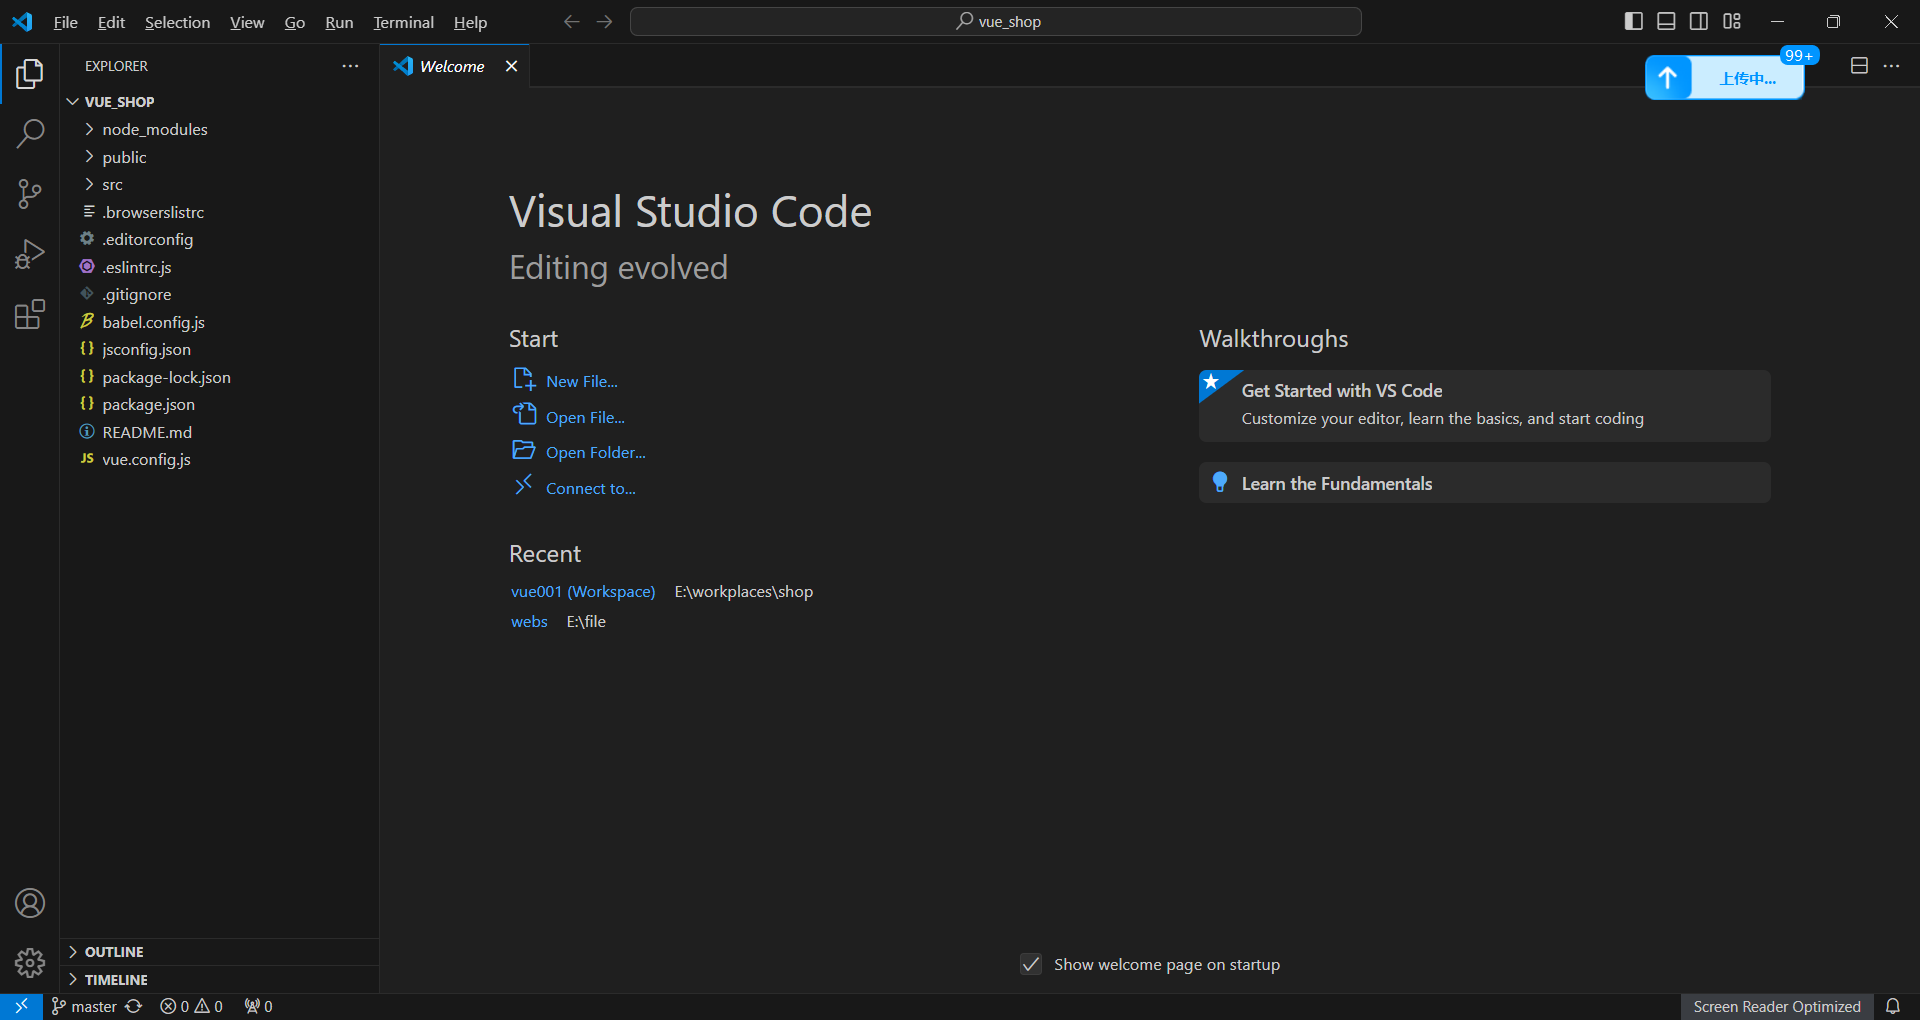Screen dimensions: 1920x1020
Task: Open the Manage gear icon
Action: 30,963
